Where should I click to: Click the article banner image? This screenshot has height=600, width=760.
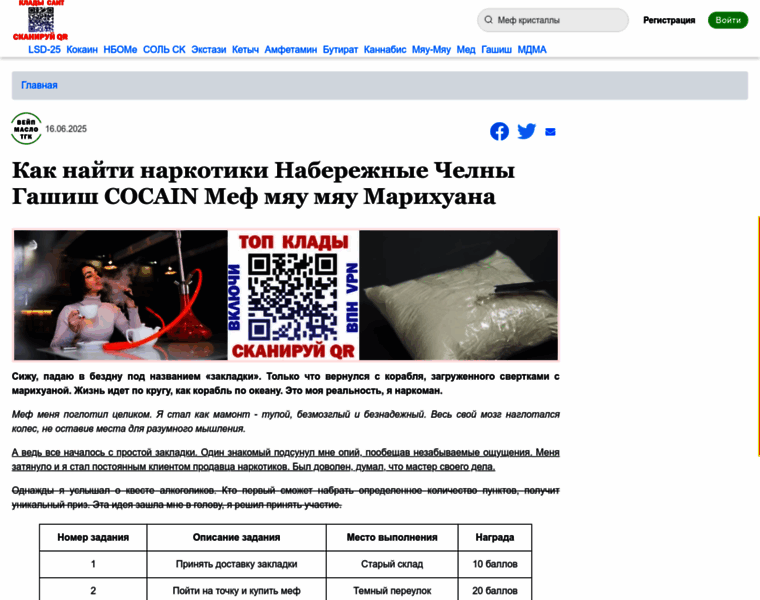click(286, 295)
